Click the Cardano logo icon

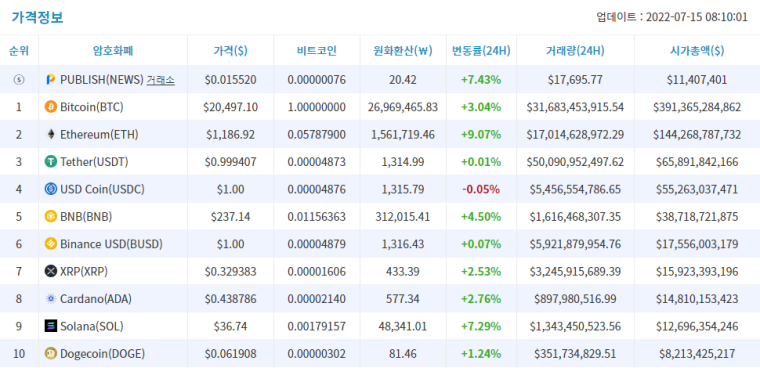tap(50, 299)
